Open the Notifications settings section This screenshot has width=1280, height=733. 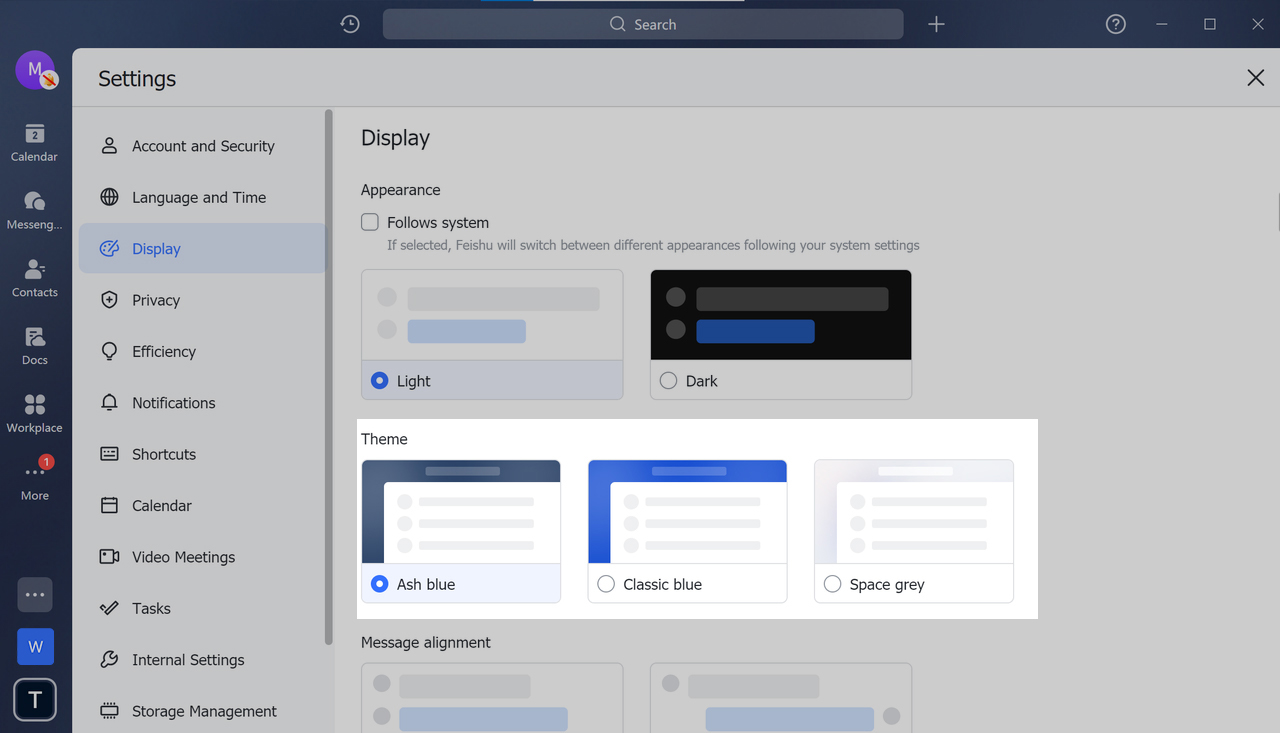(x=173, y=402)
